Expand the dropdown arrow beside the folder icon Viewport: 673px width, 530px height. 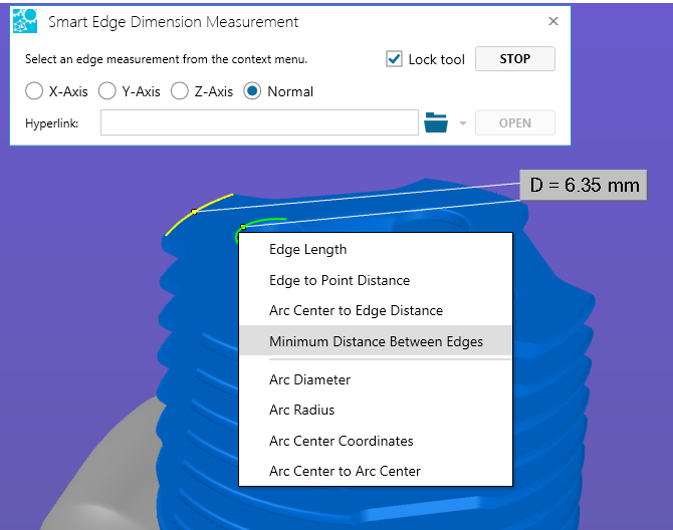463,123
